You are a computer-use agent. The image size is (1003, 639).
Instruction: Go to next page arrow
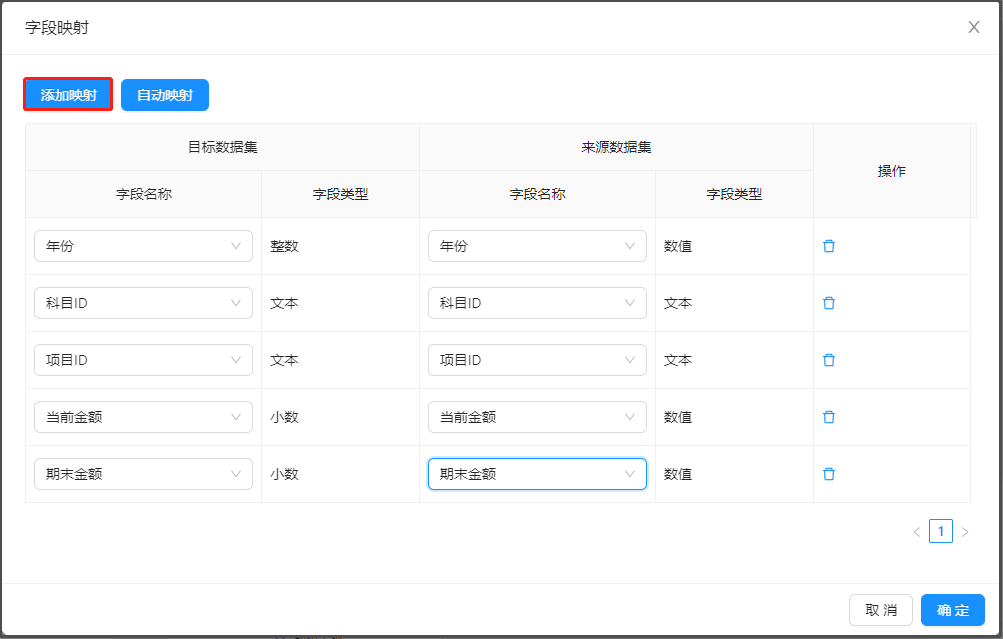tap(965, 532)
